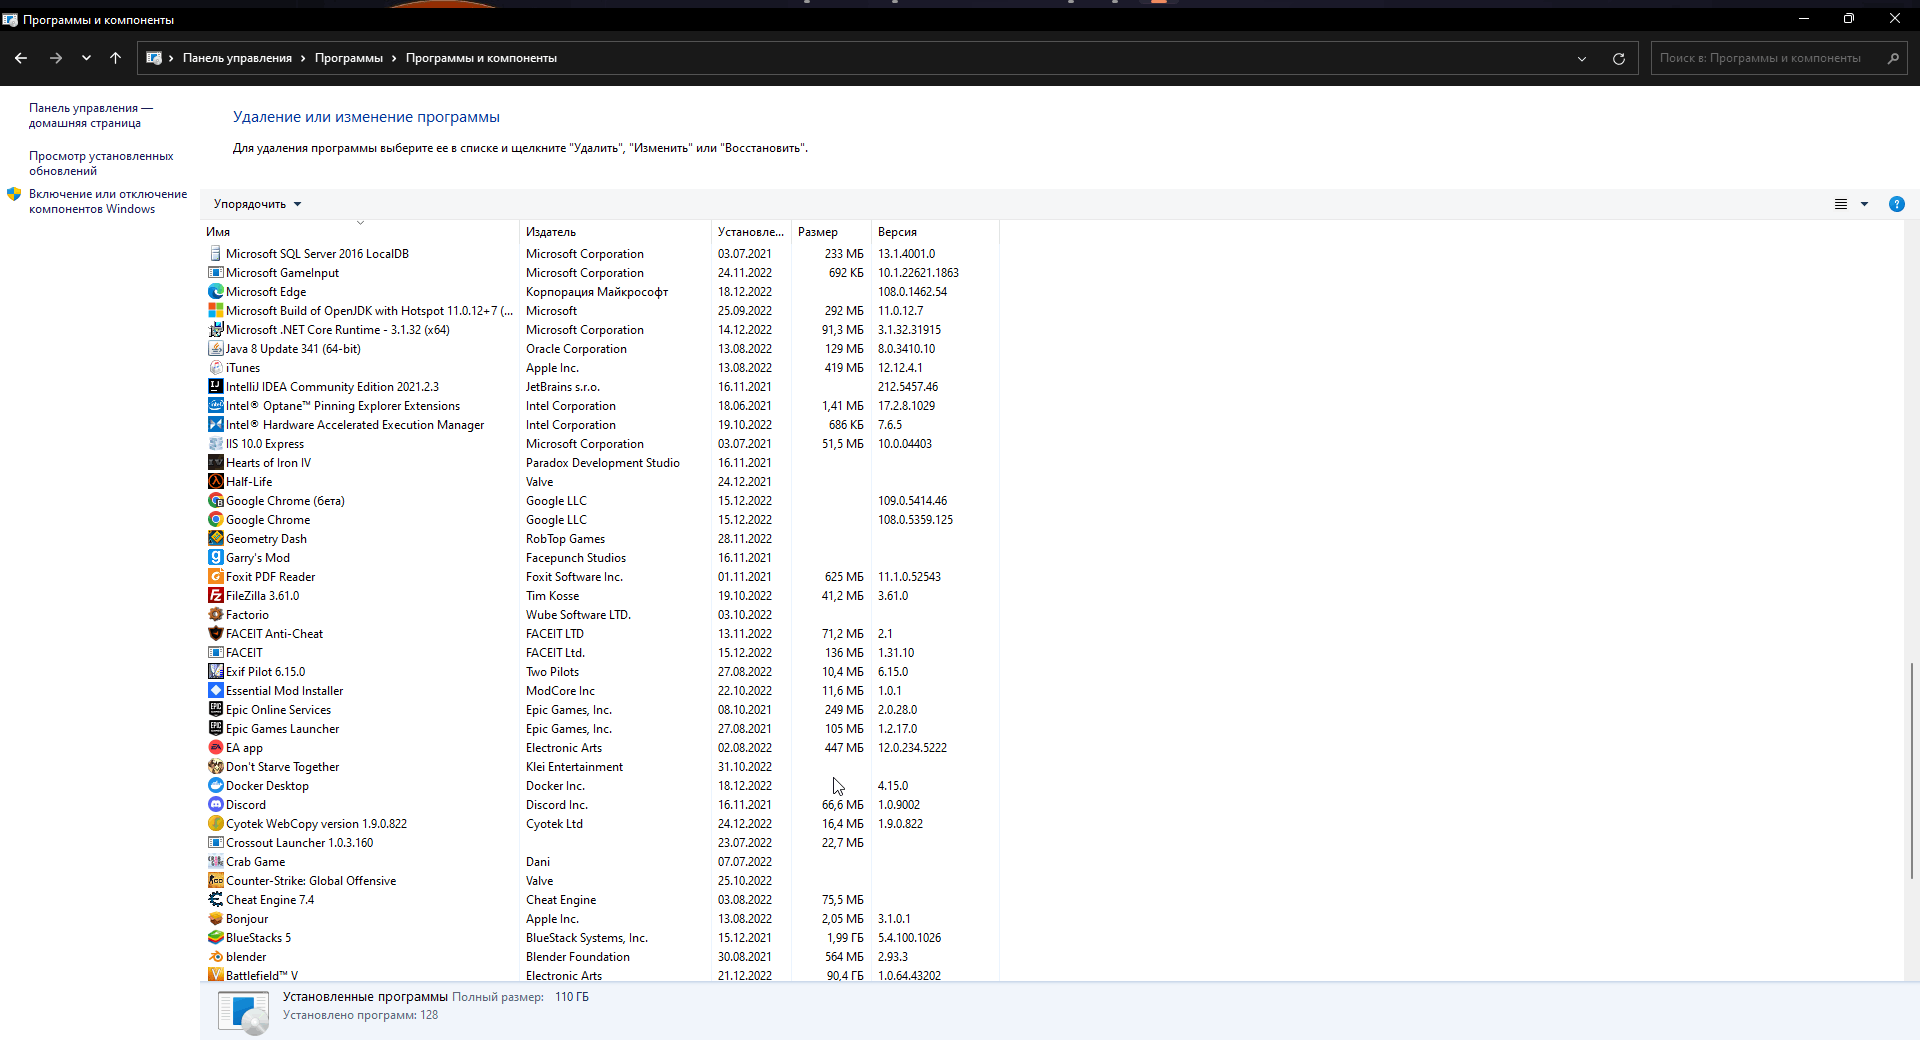Image resolution: width=1920 pixels, height=1040 pixels.
Task: Open recent locations dropdown chevron
Action: tap(86, 58)
